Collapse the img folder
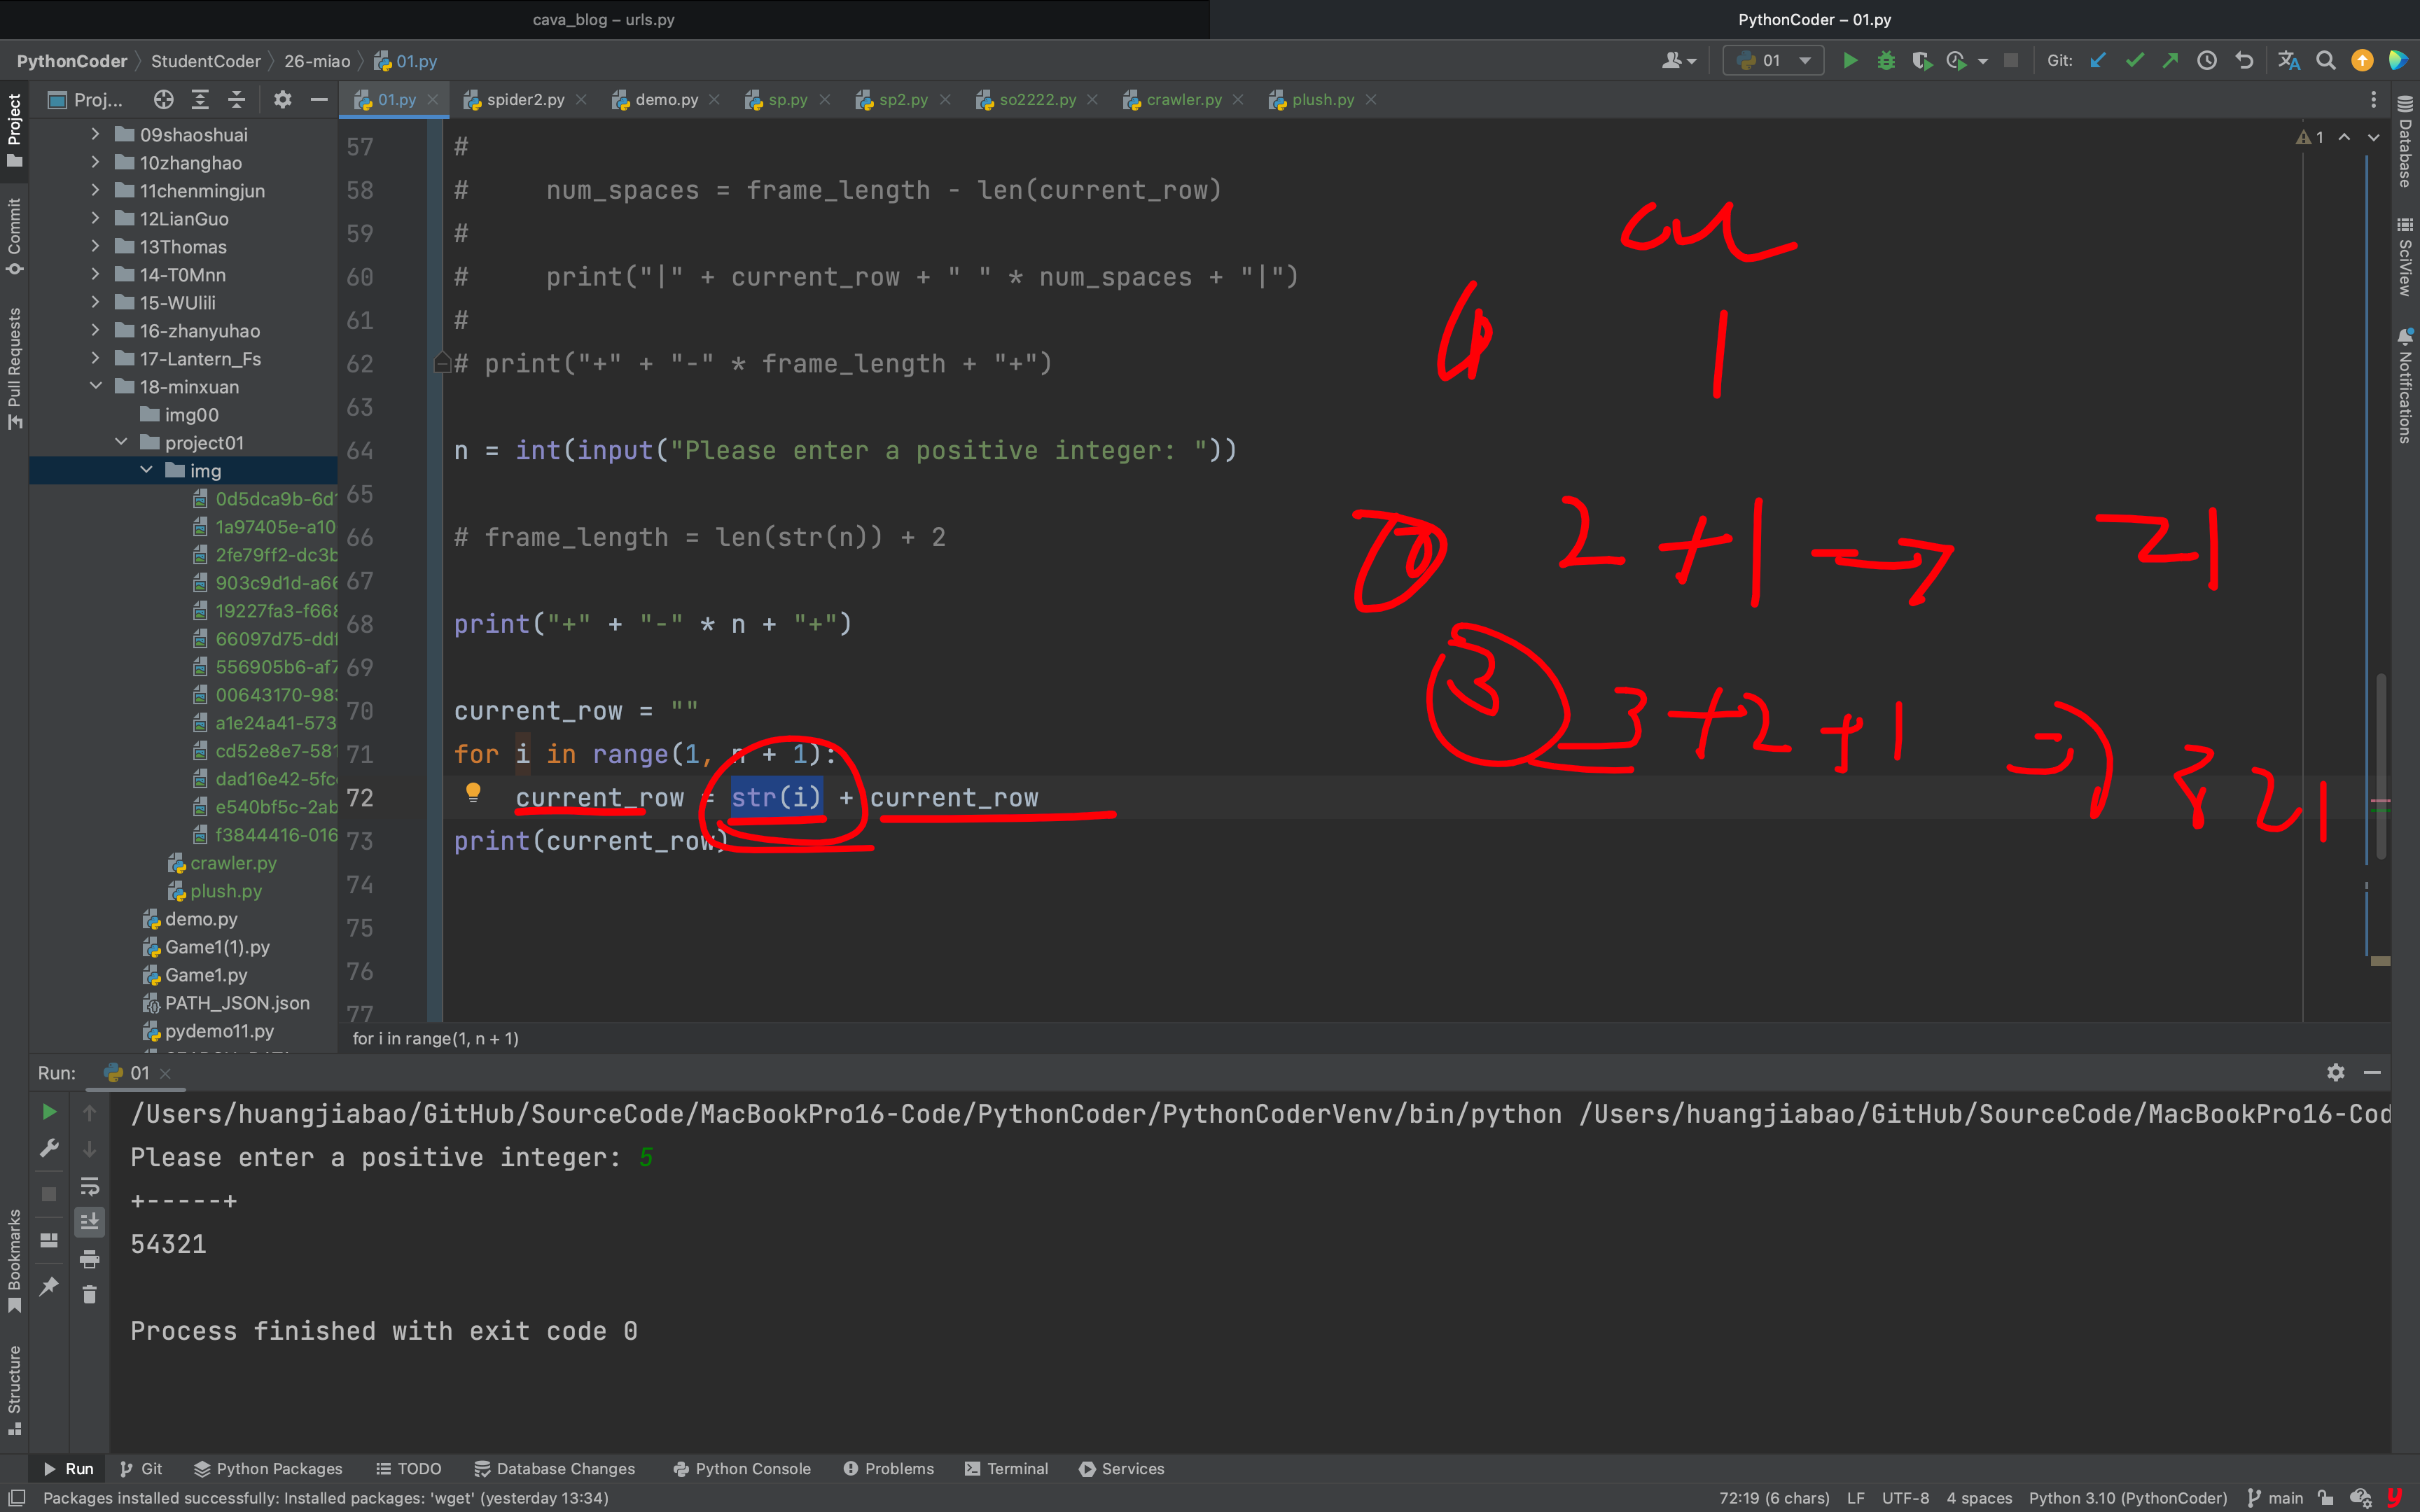Viewport: 2420px width, 1512px height. click(x=146, y=470)
